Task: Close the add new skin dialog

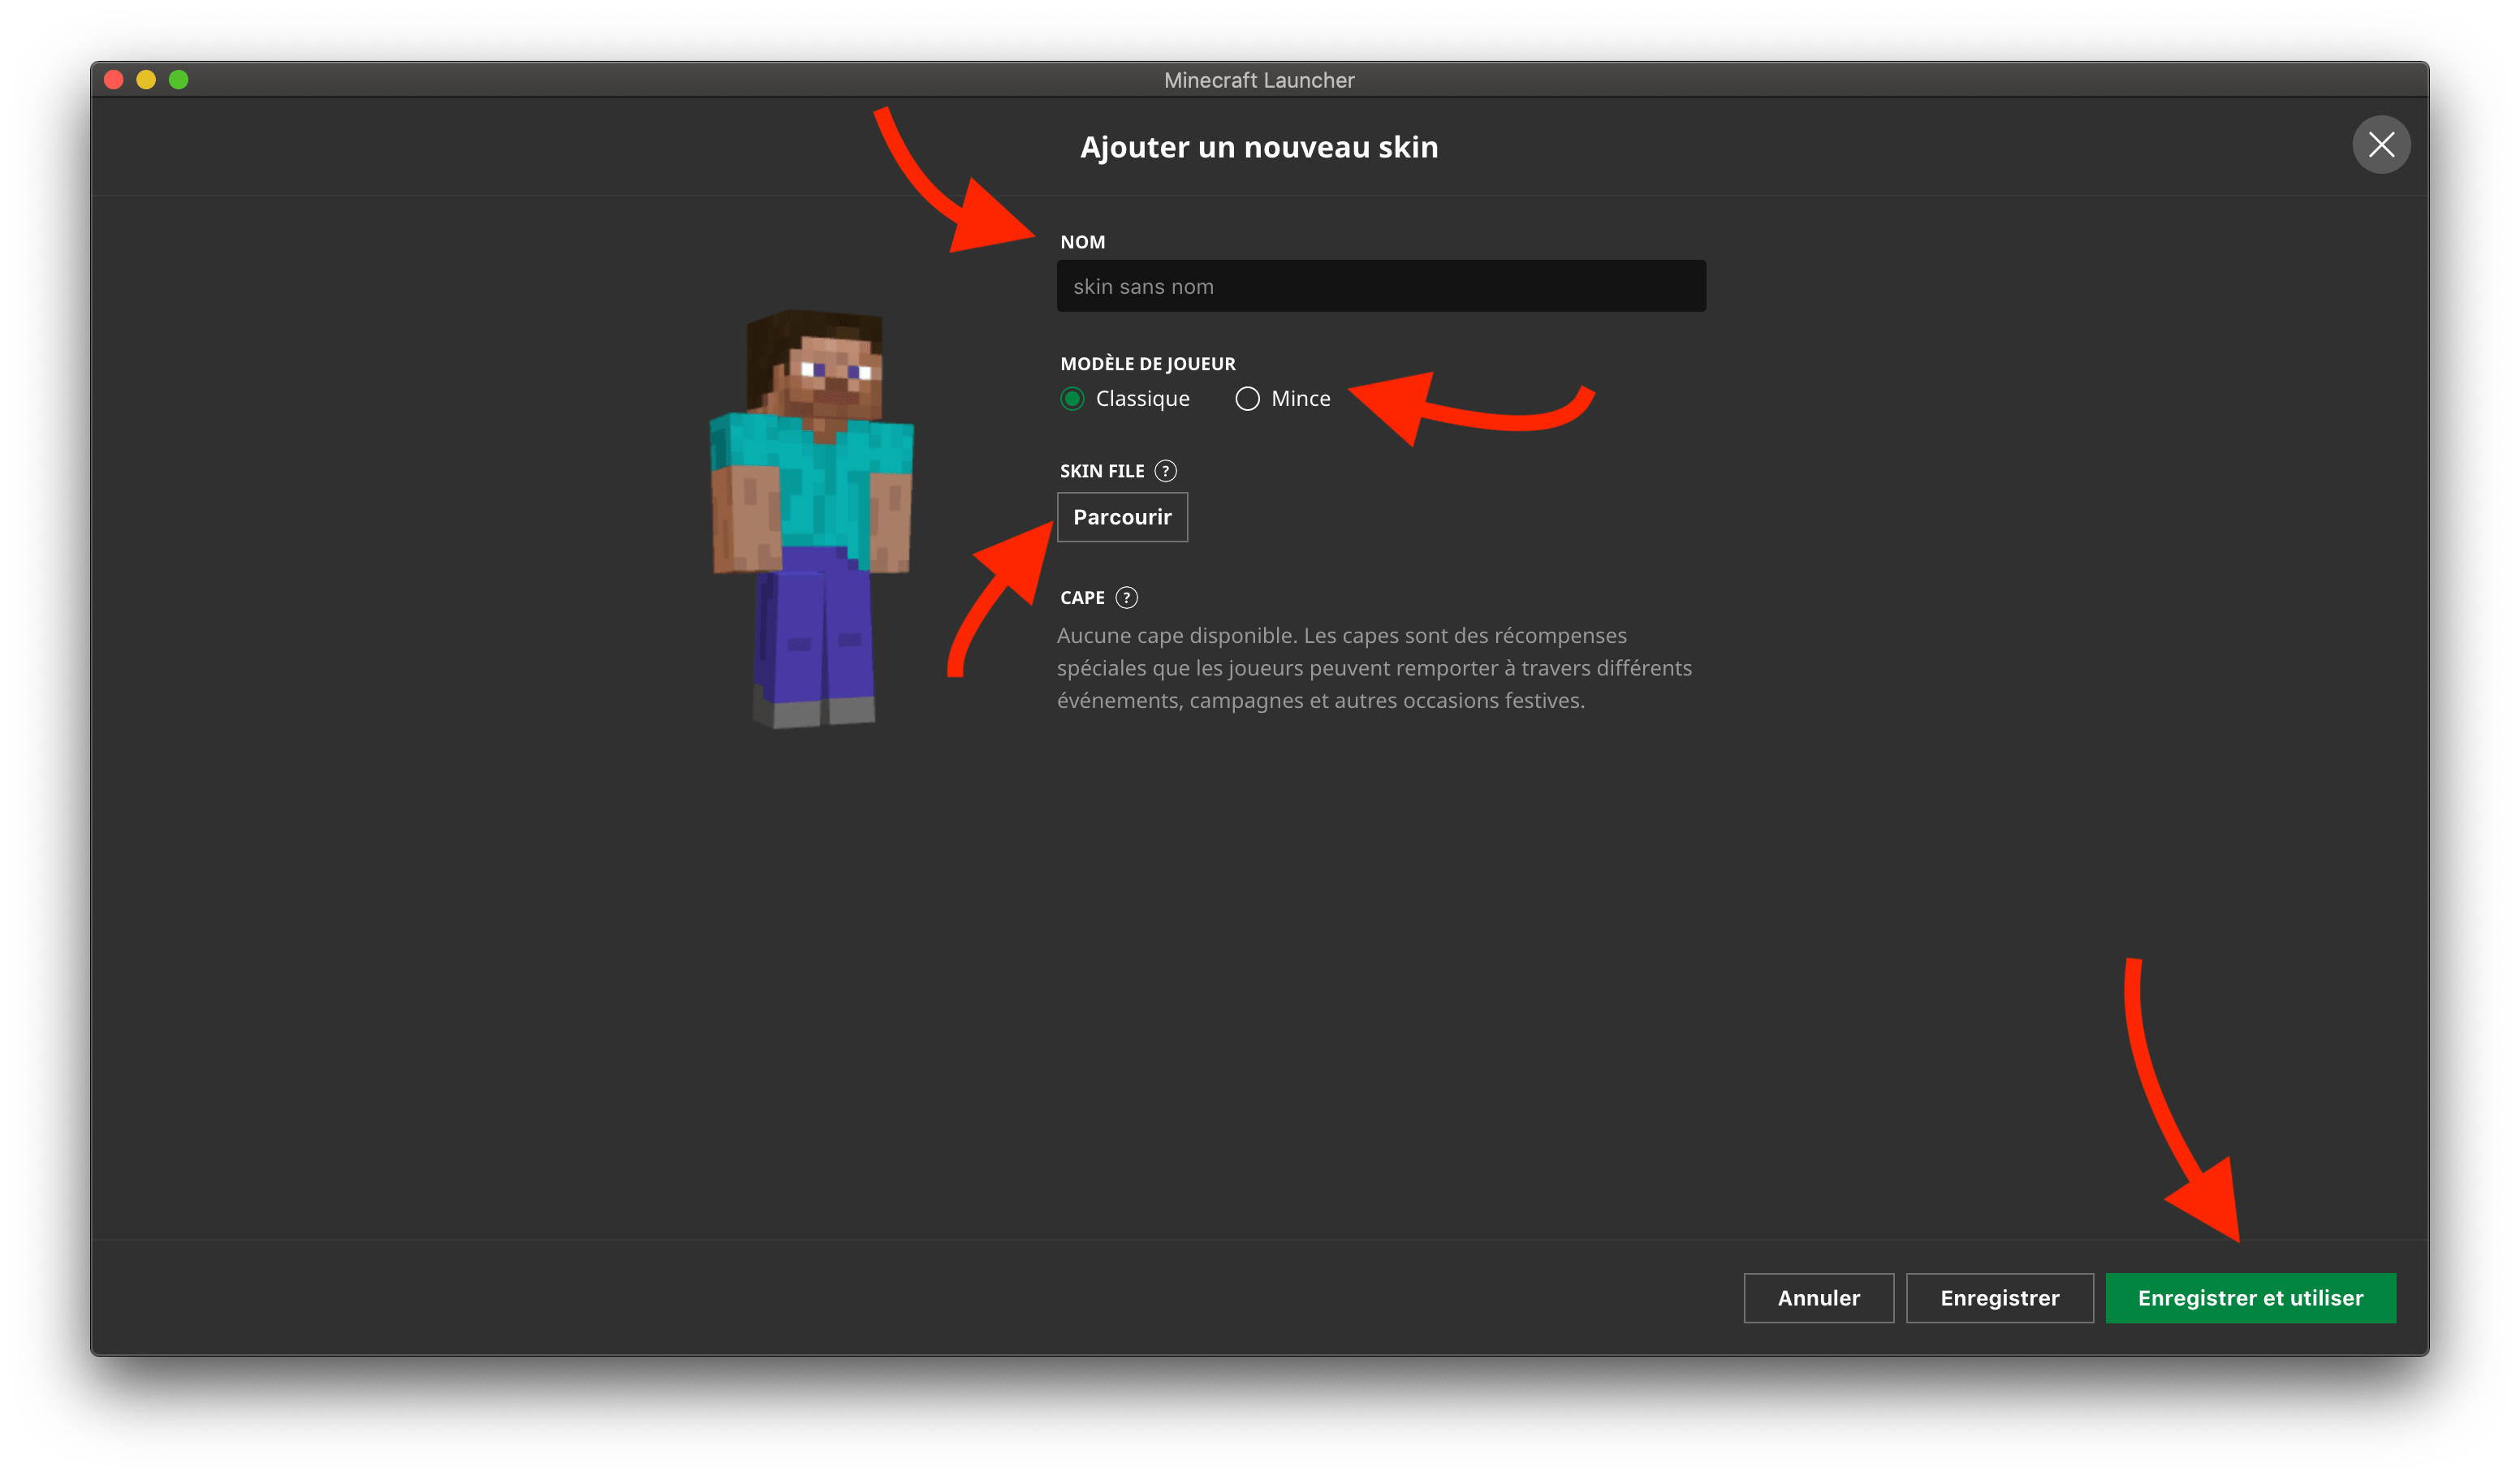Action: point(2381,145)
